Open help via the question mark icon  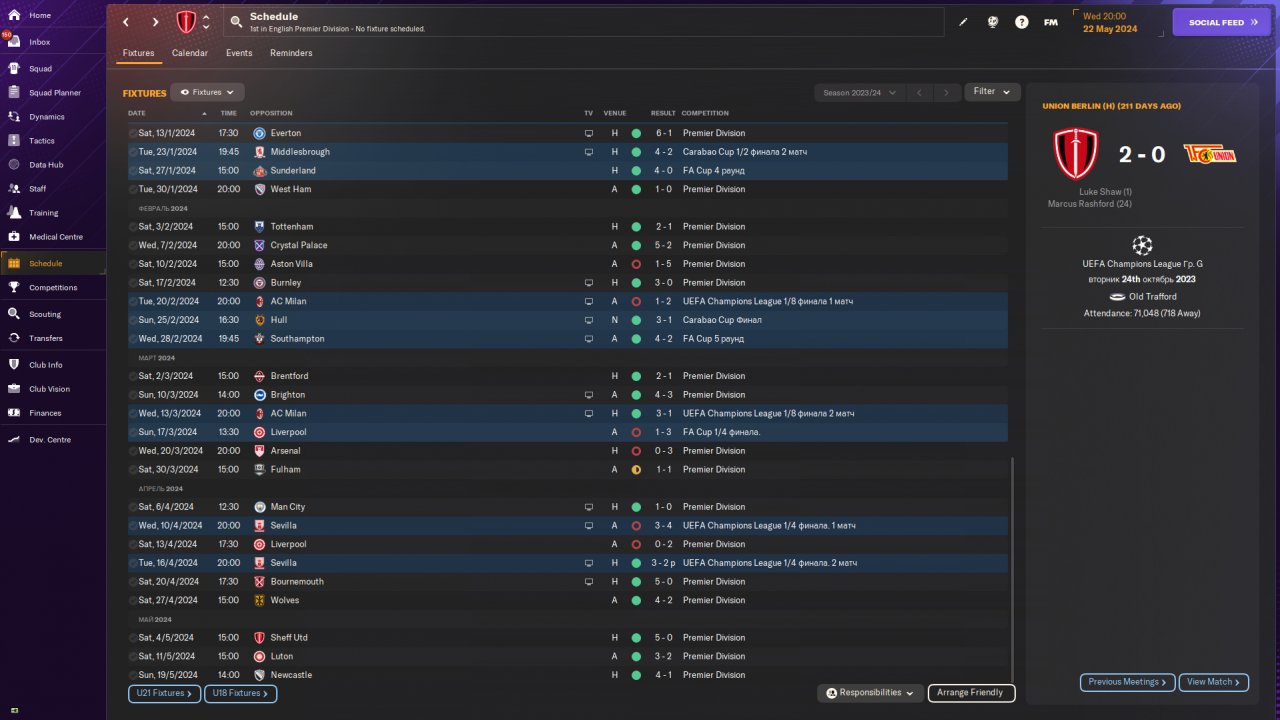coord(1021,22)
